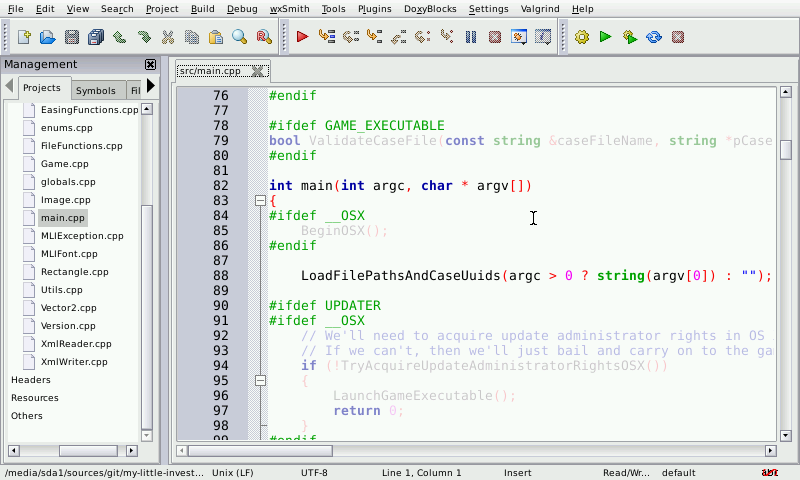The width and height of the screenshot is (800, 480).
Task: Open the wxSmith menu
Action: tap(289, 9)
